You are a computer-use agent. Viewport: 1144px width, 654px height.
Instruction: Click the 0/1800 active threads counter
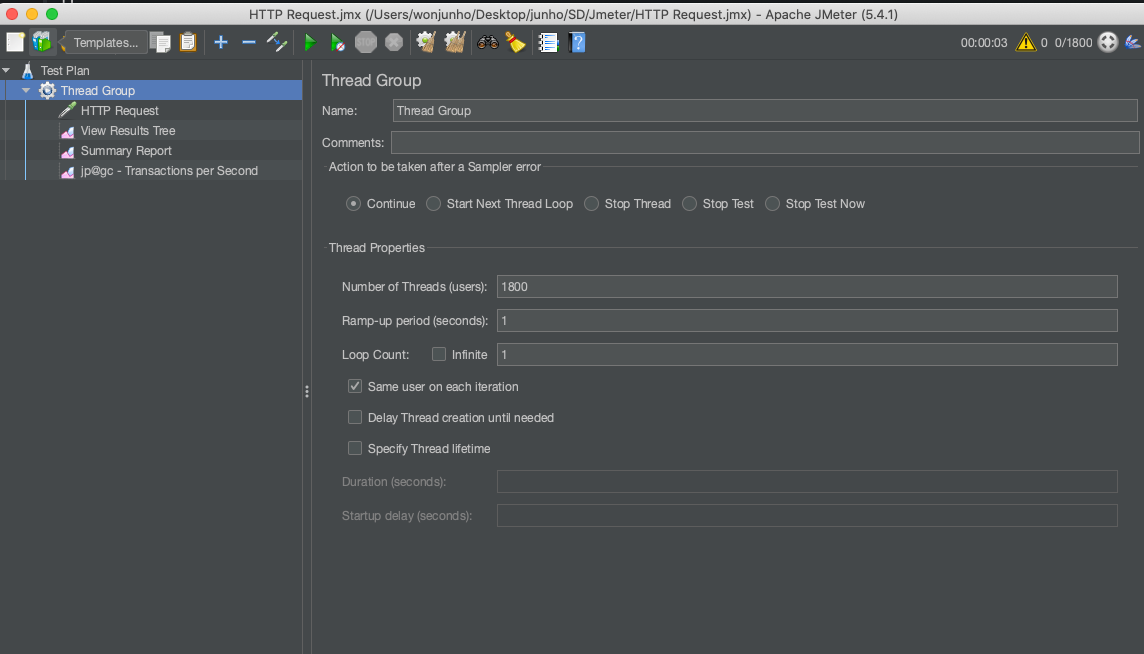[x=1073, y=43]
